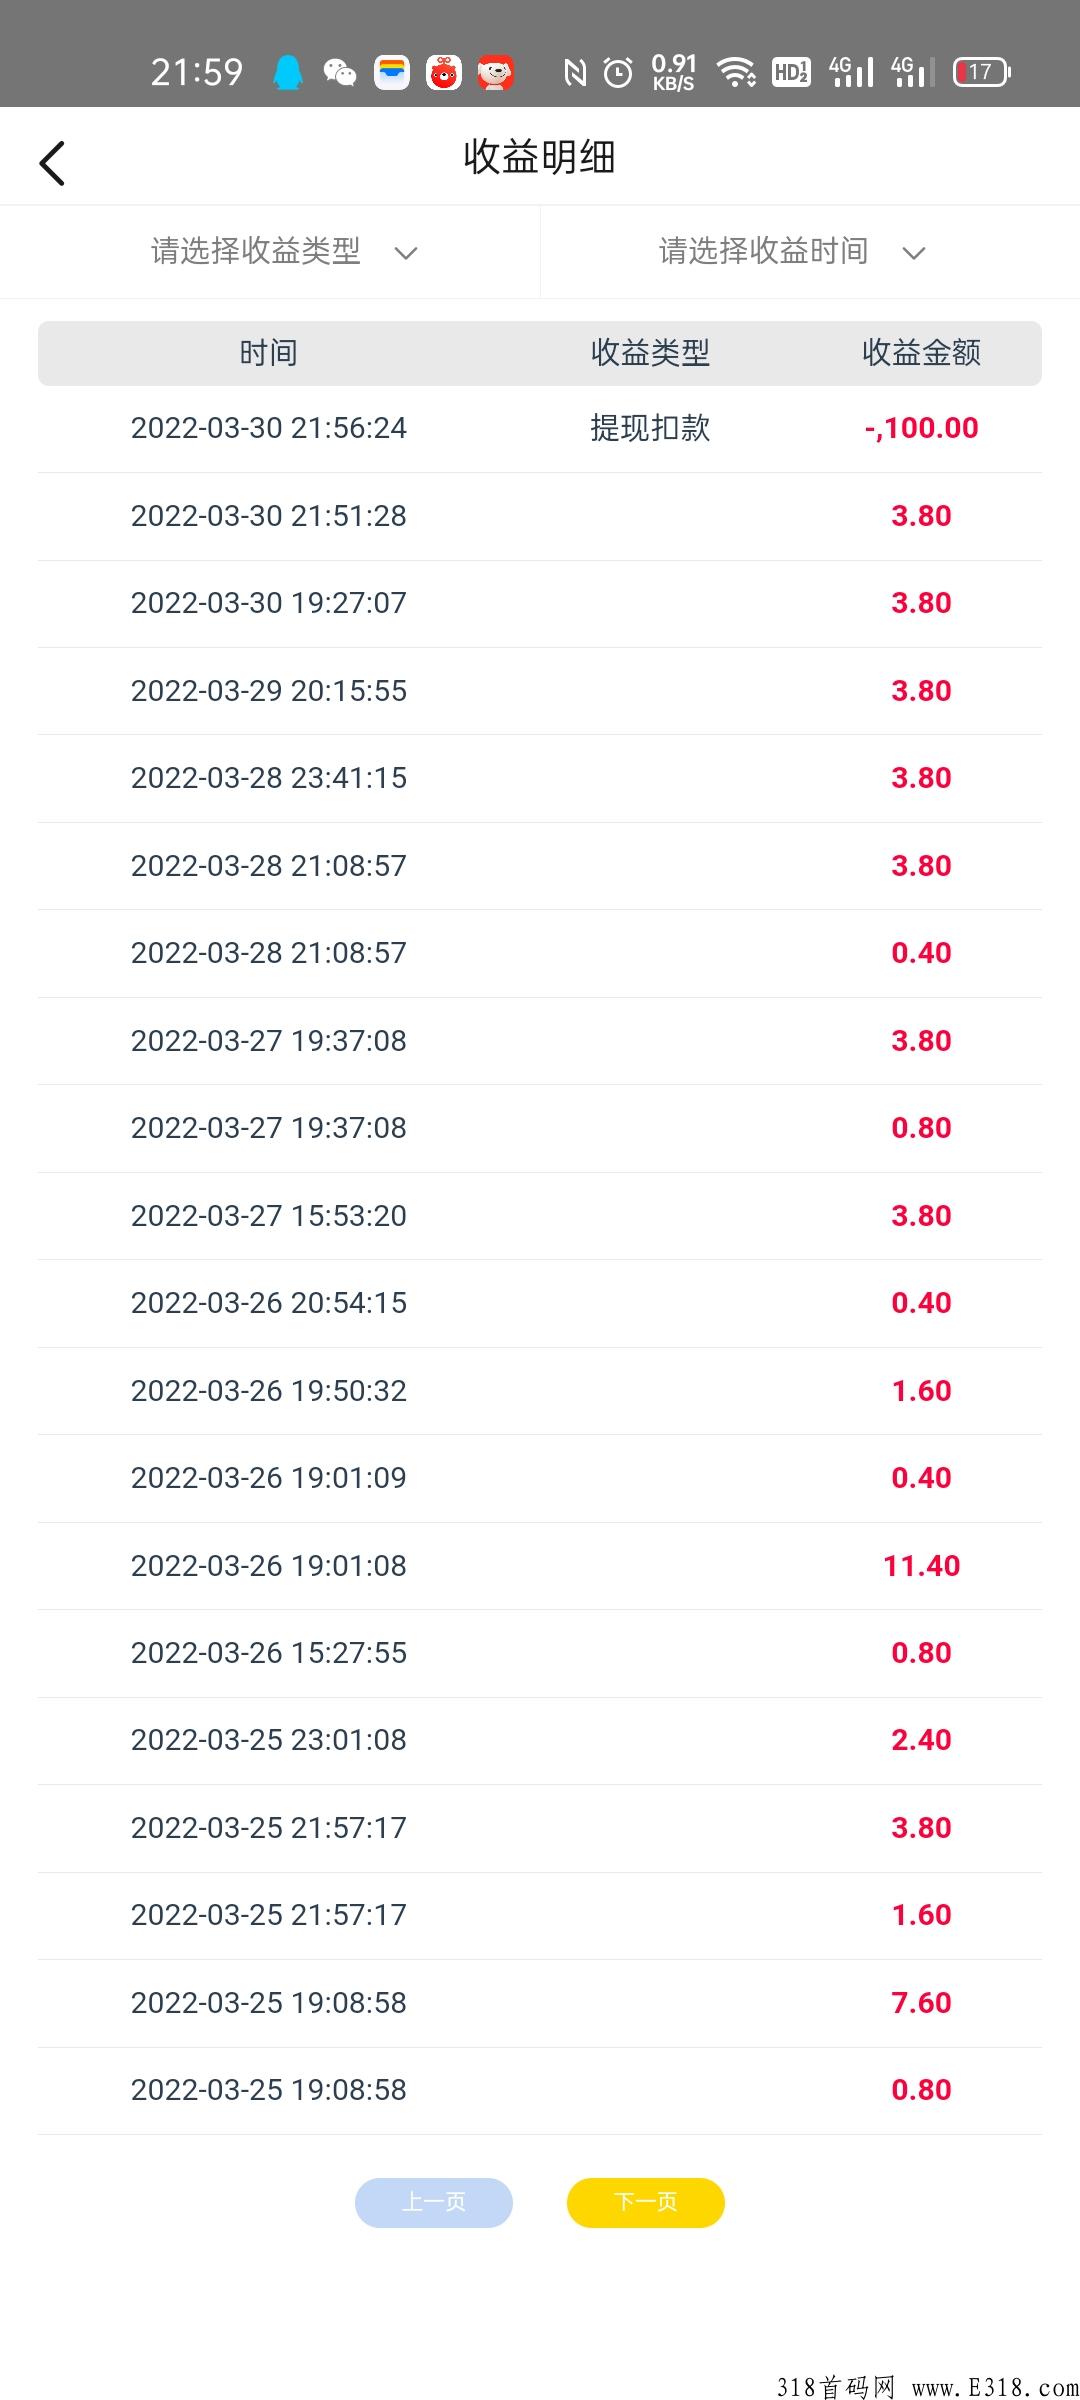This screenshot has width=1080, height=2400.
Task: Open the 提现扣款 -100.00 record row
Action: pos(540,429)
